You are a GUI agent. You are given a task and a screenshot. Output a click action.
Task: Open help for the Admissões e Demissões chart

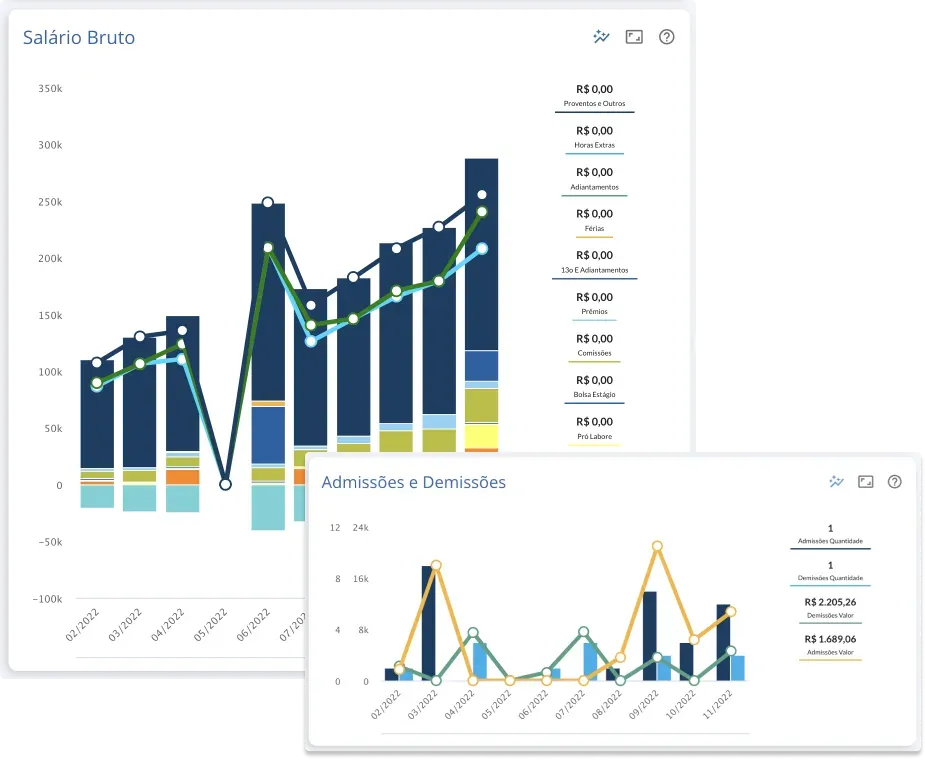(x=894, y=481)
